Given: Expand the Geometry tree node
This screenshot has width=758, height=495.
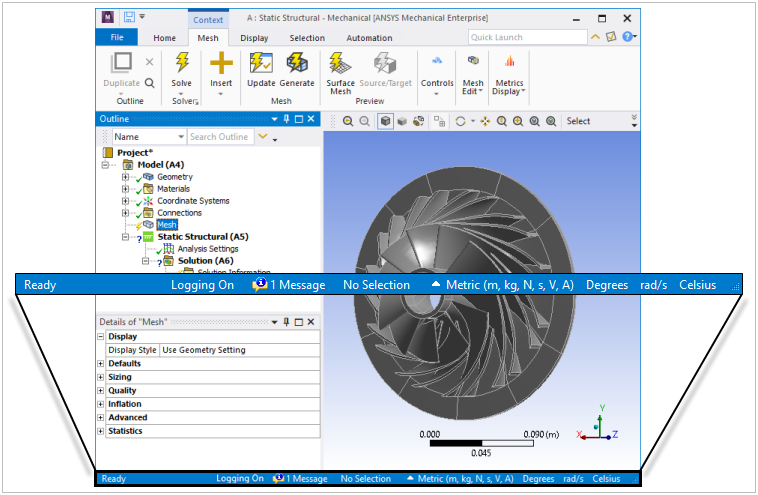Looking at the screenshot, I should click(x=125, y=177).
